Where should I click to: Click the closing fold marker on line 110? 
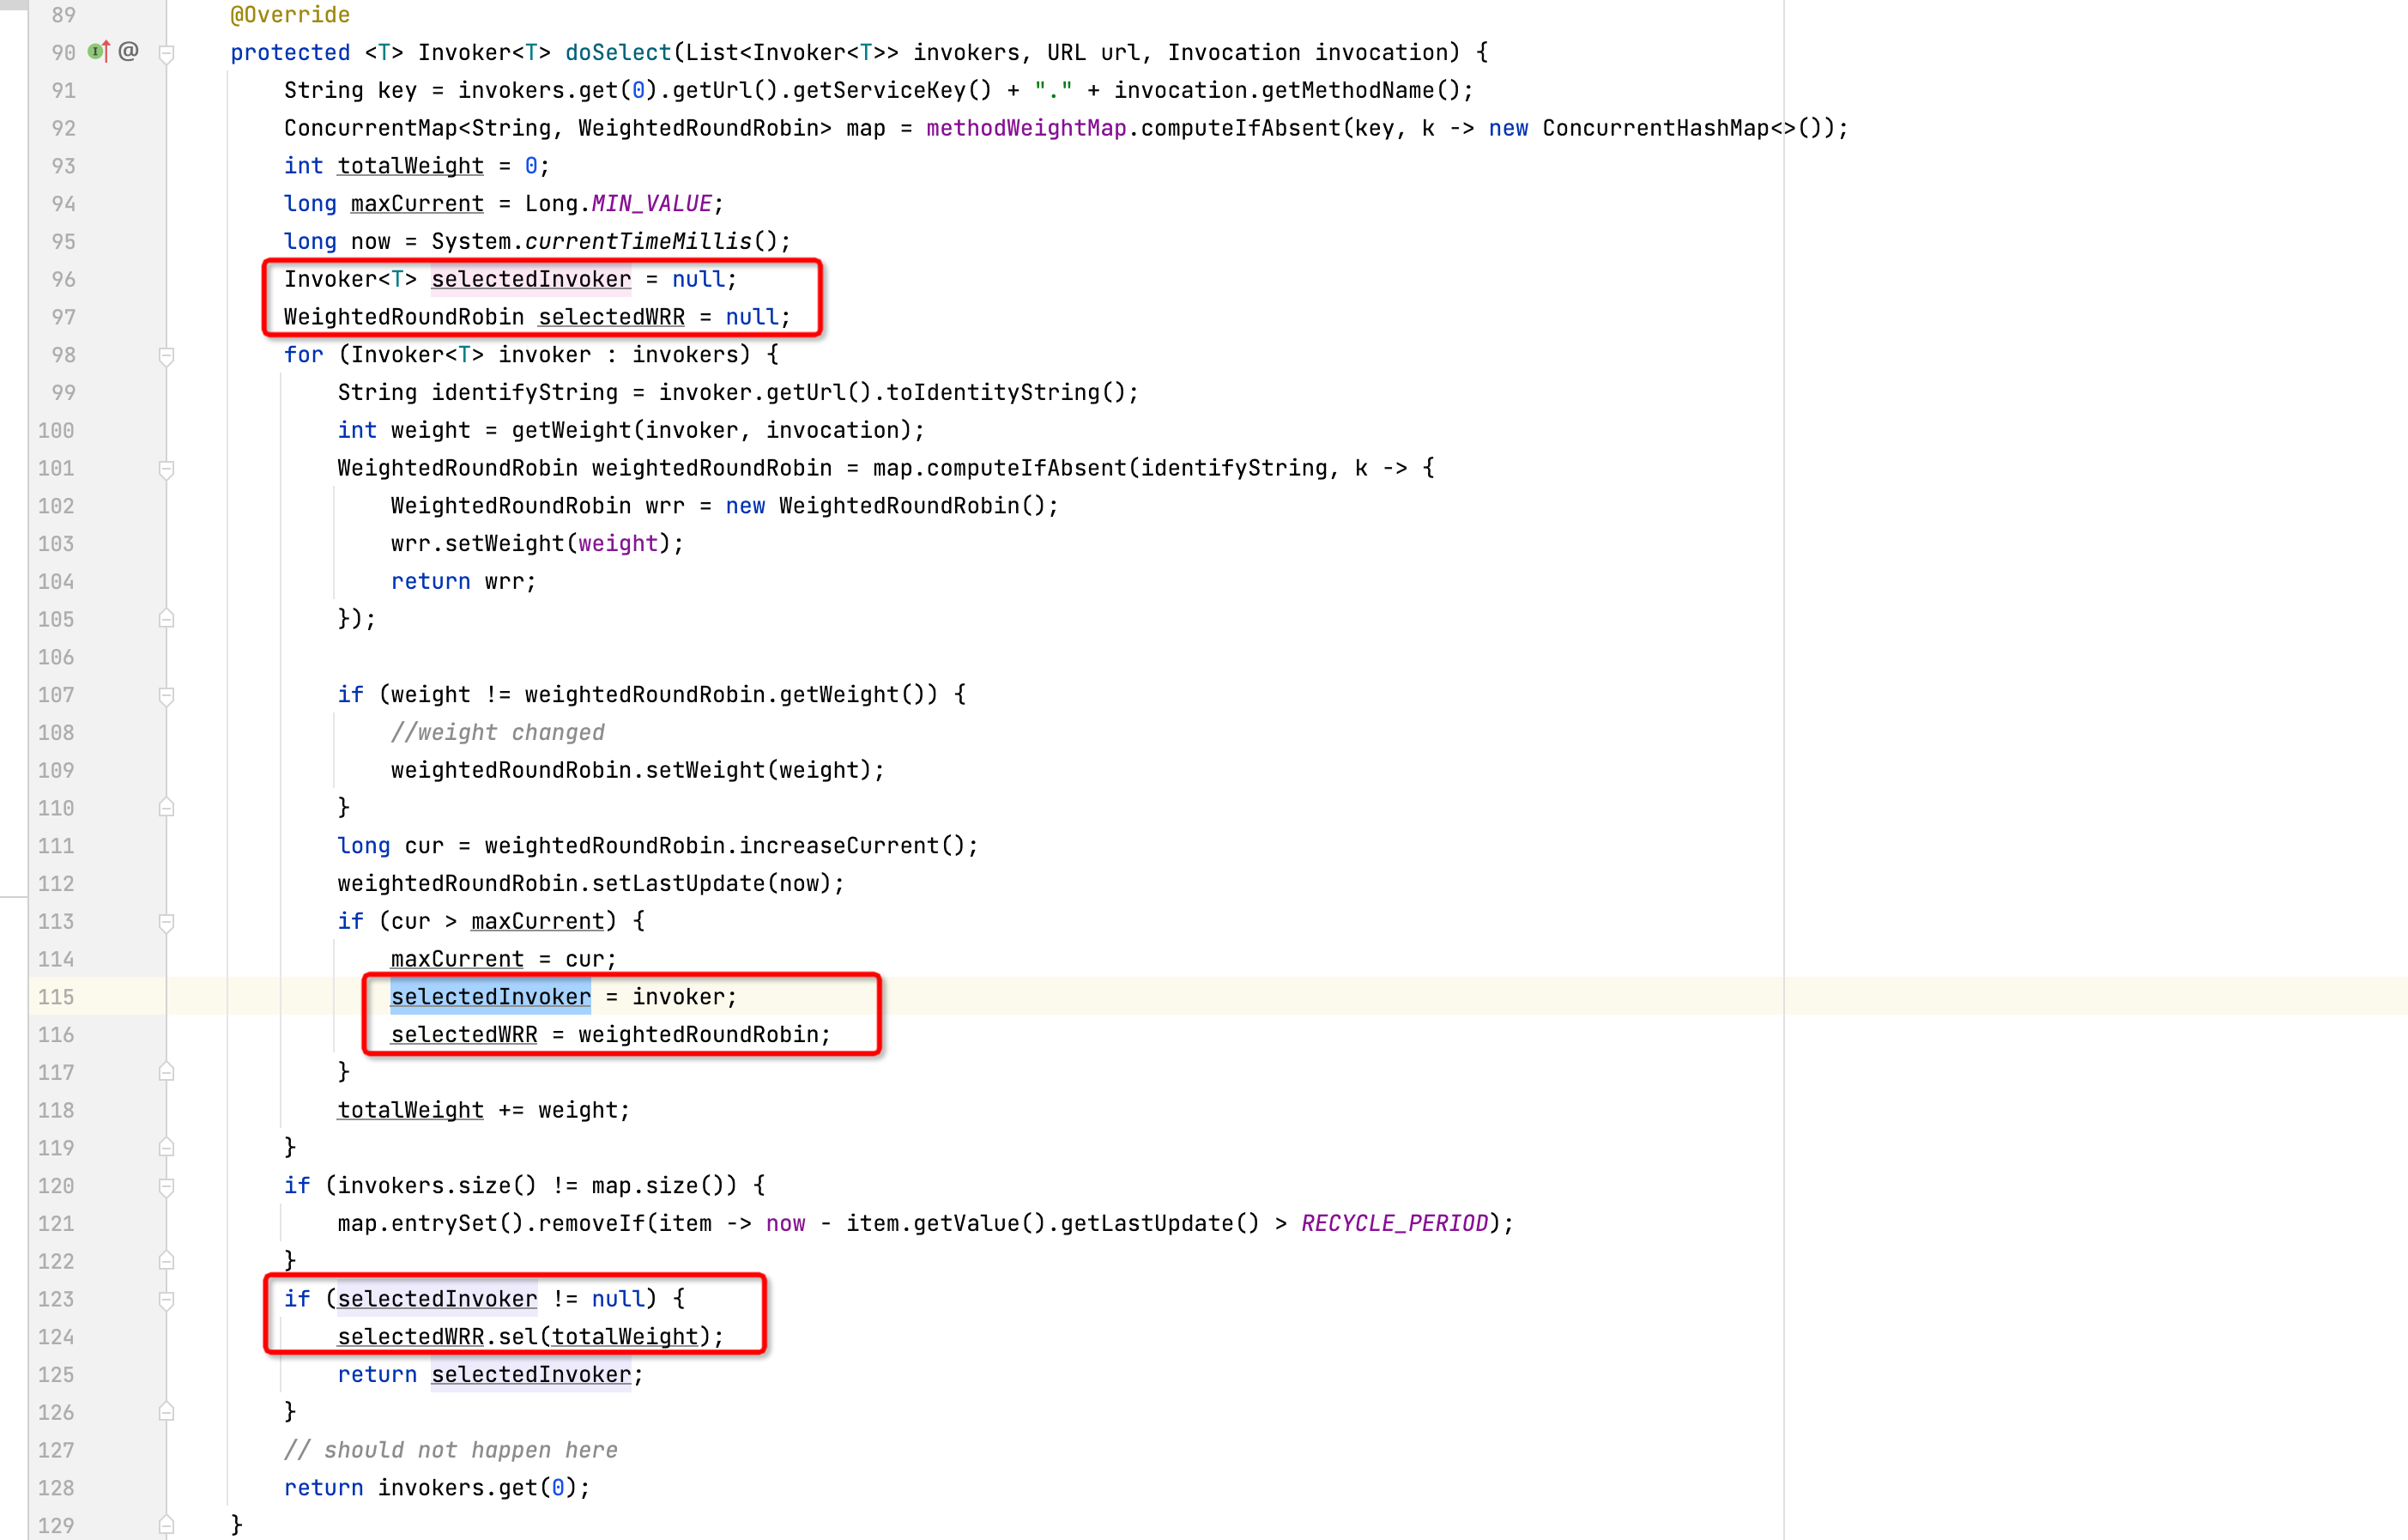167,808
